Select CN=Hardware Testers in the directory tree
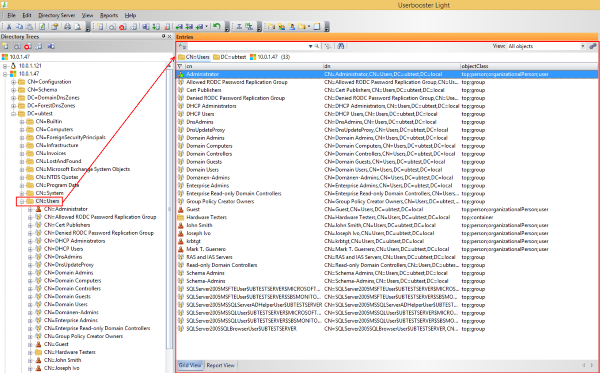The height and width of the screenshot is (373, 600). point(69,352)
